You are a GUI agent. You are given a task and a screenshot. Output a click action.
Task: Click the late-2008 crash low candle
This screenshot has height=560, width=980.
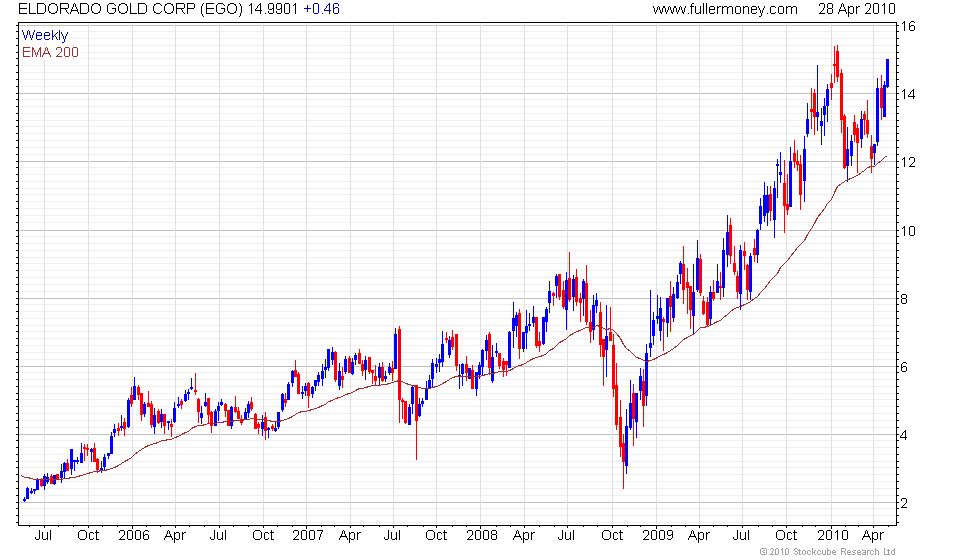[624, 459]
